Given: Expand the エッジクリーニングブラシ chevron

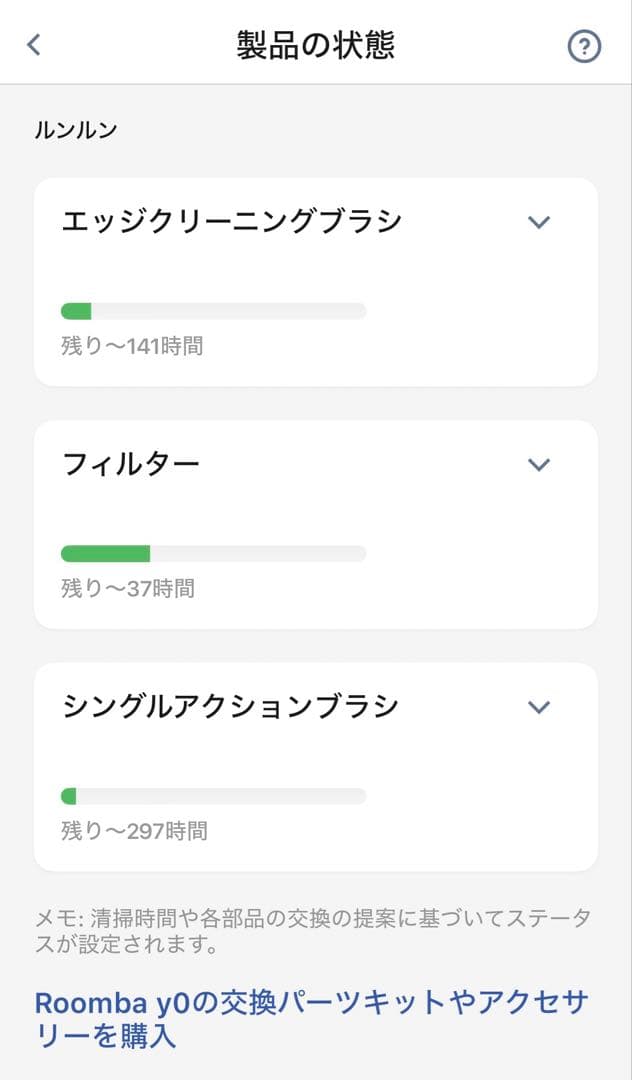Looking at the screenshot, I should 539,222.
